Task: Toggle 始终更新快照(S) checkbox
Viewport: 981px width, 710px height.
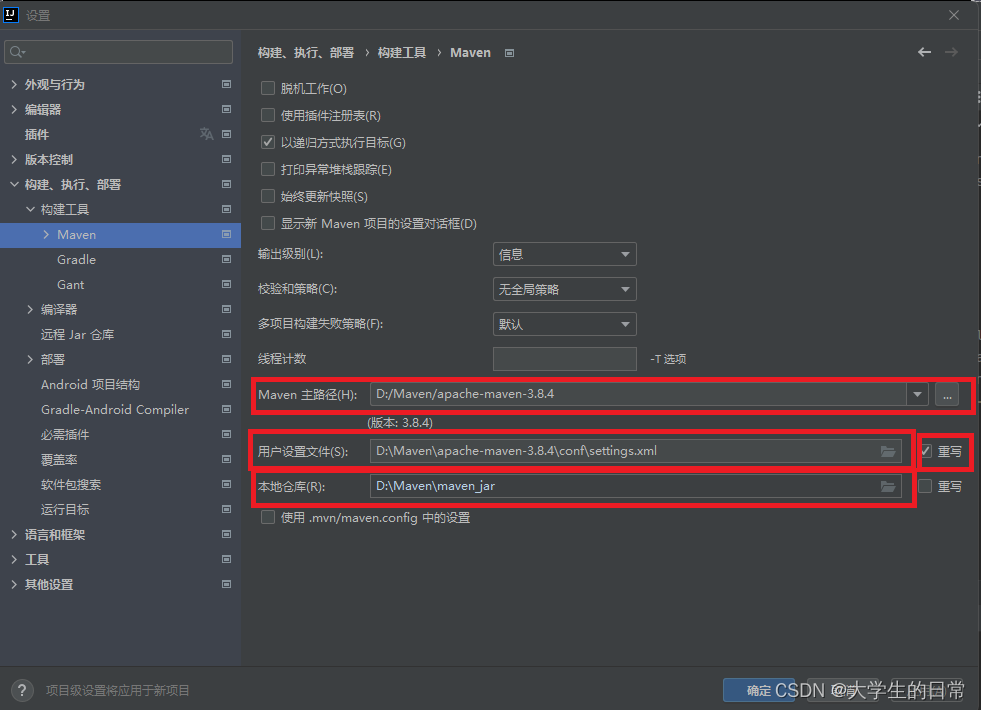Action: click(x=268, y=196)
